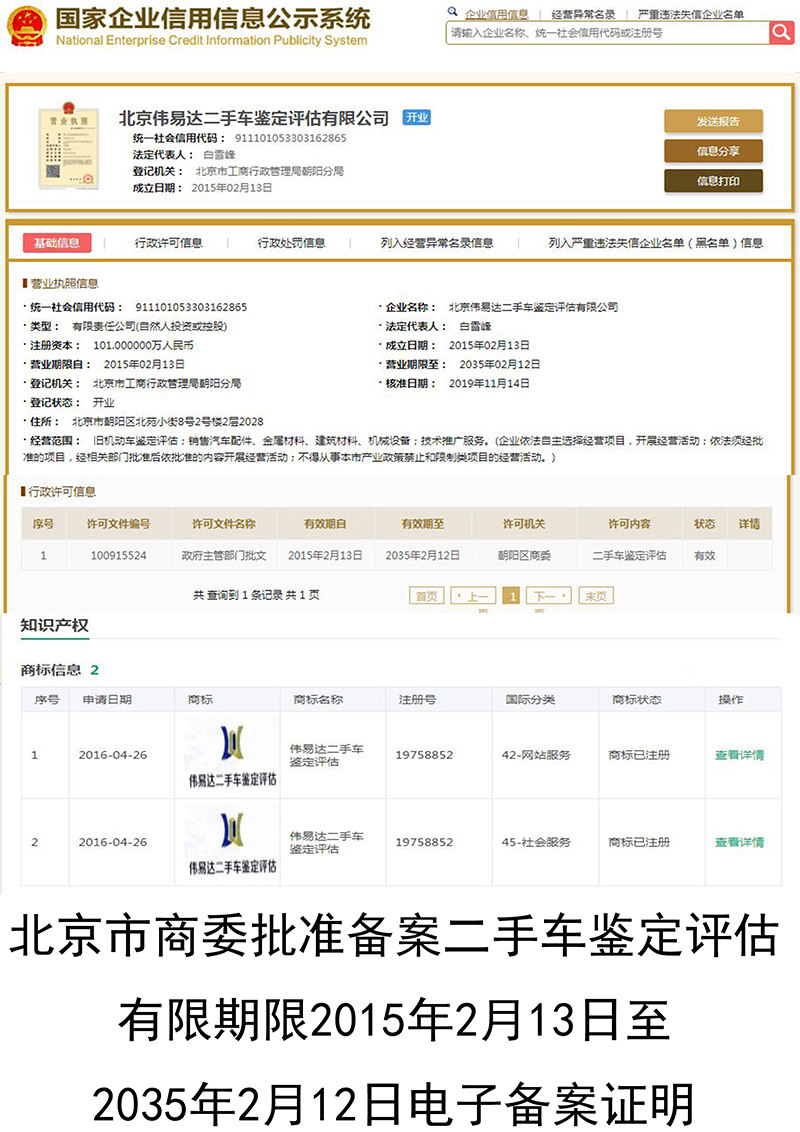The image size is (800, 1132).
Task: Click the address 北京市朝阳区北苑小街8号2号楼2层2028
Action: click(168, 422)
